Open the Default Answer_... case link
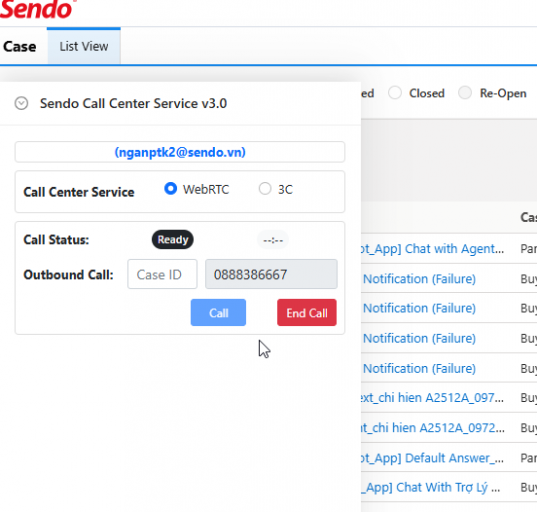 (x=432, y=458)
